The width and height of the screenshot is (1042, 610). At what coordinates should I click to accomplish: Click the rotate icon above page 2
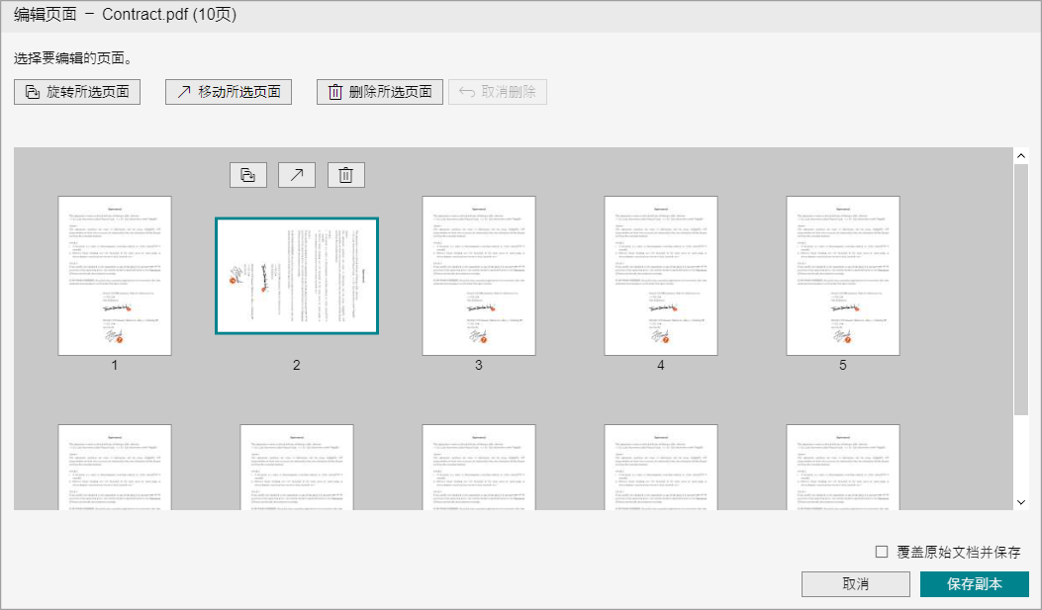[248, 175]
